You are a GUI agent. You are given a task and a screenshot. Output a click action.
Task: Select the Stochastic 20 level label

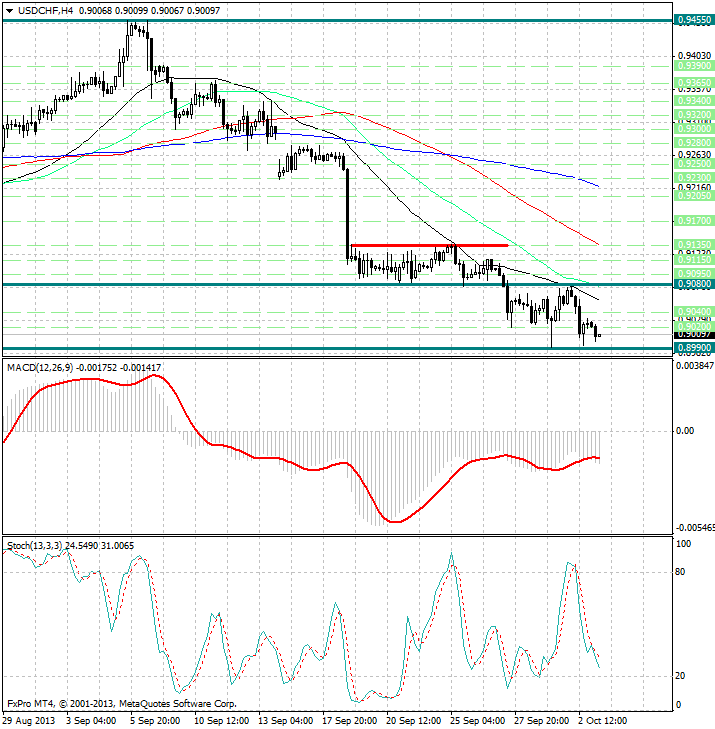[680, 676]
